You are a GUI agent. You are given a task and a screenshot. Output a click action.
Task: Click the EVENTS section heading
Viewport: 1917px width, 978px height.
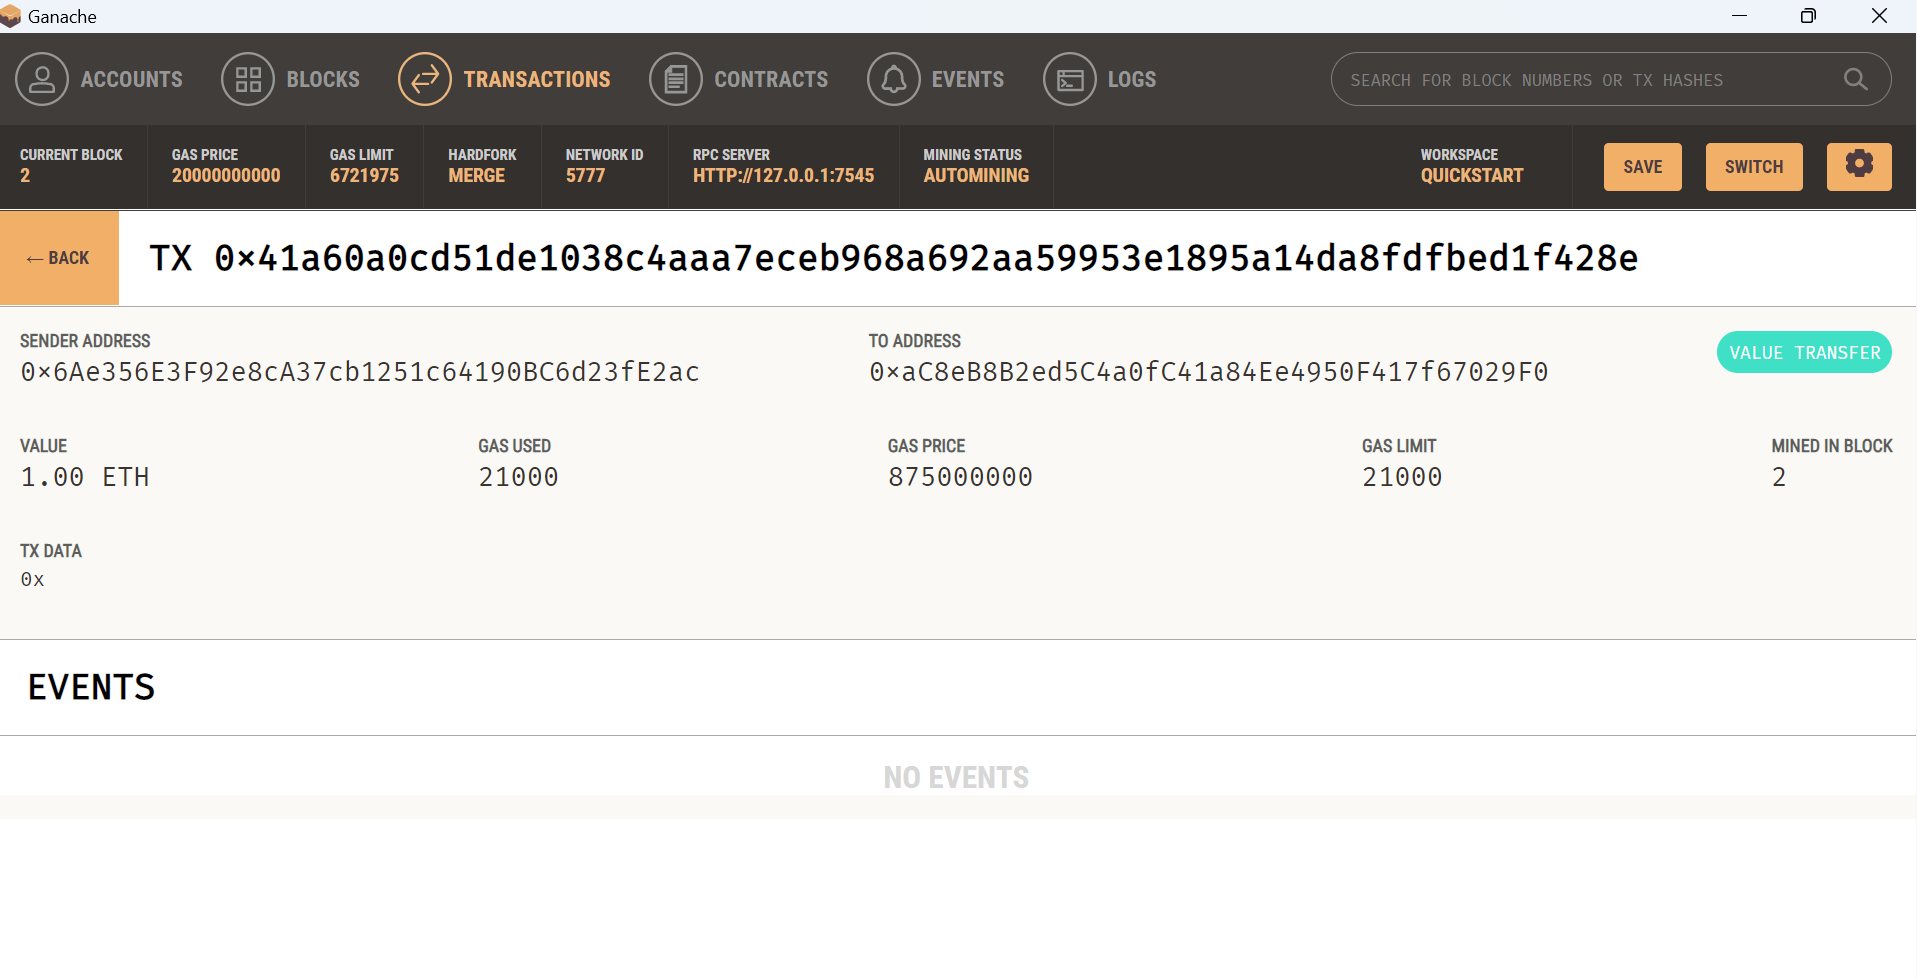91,687
